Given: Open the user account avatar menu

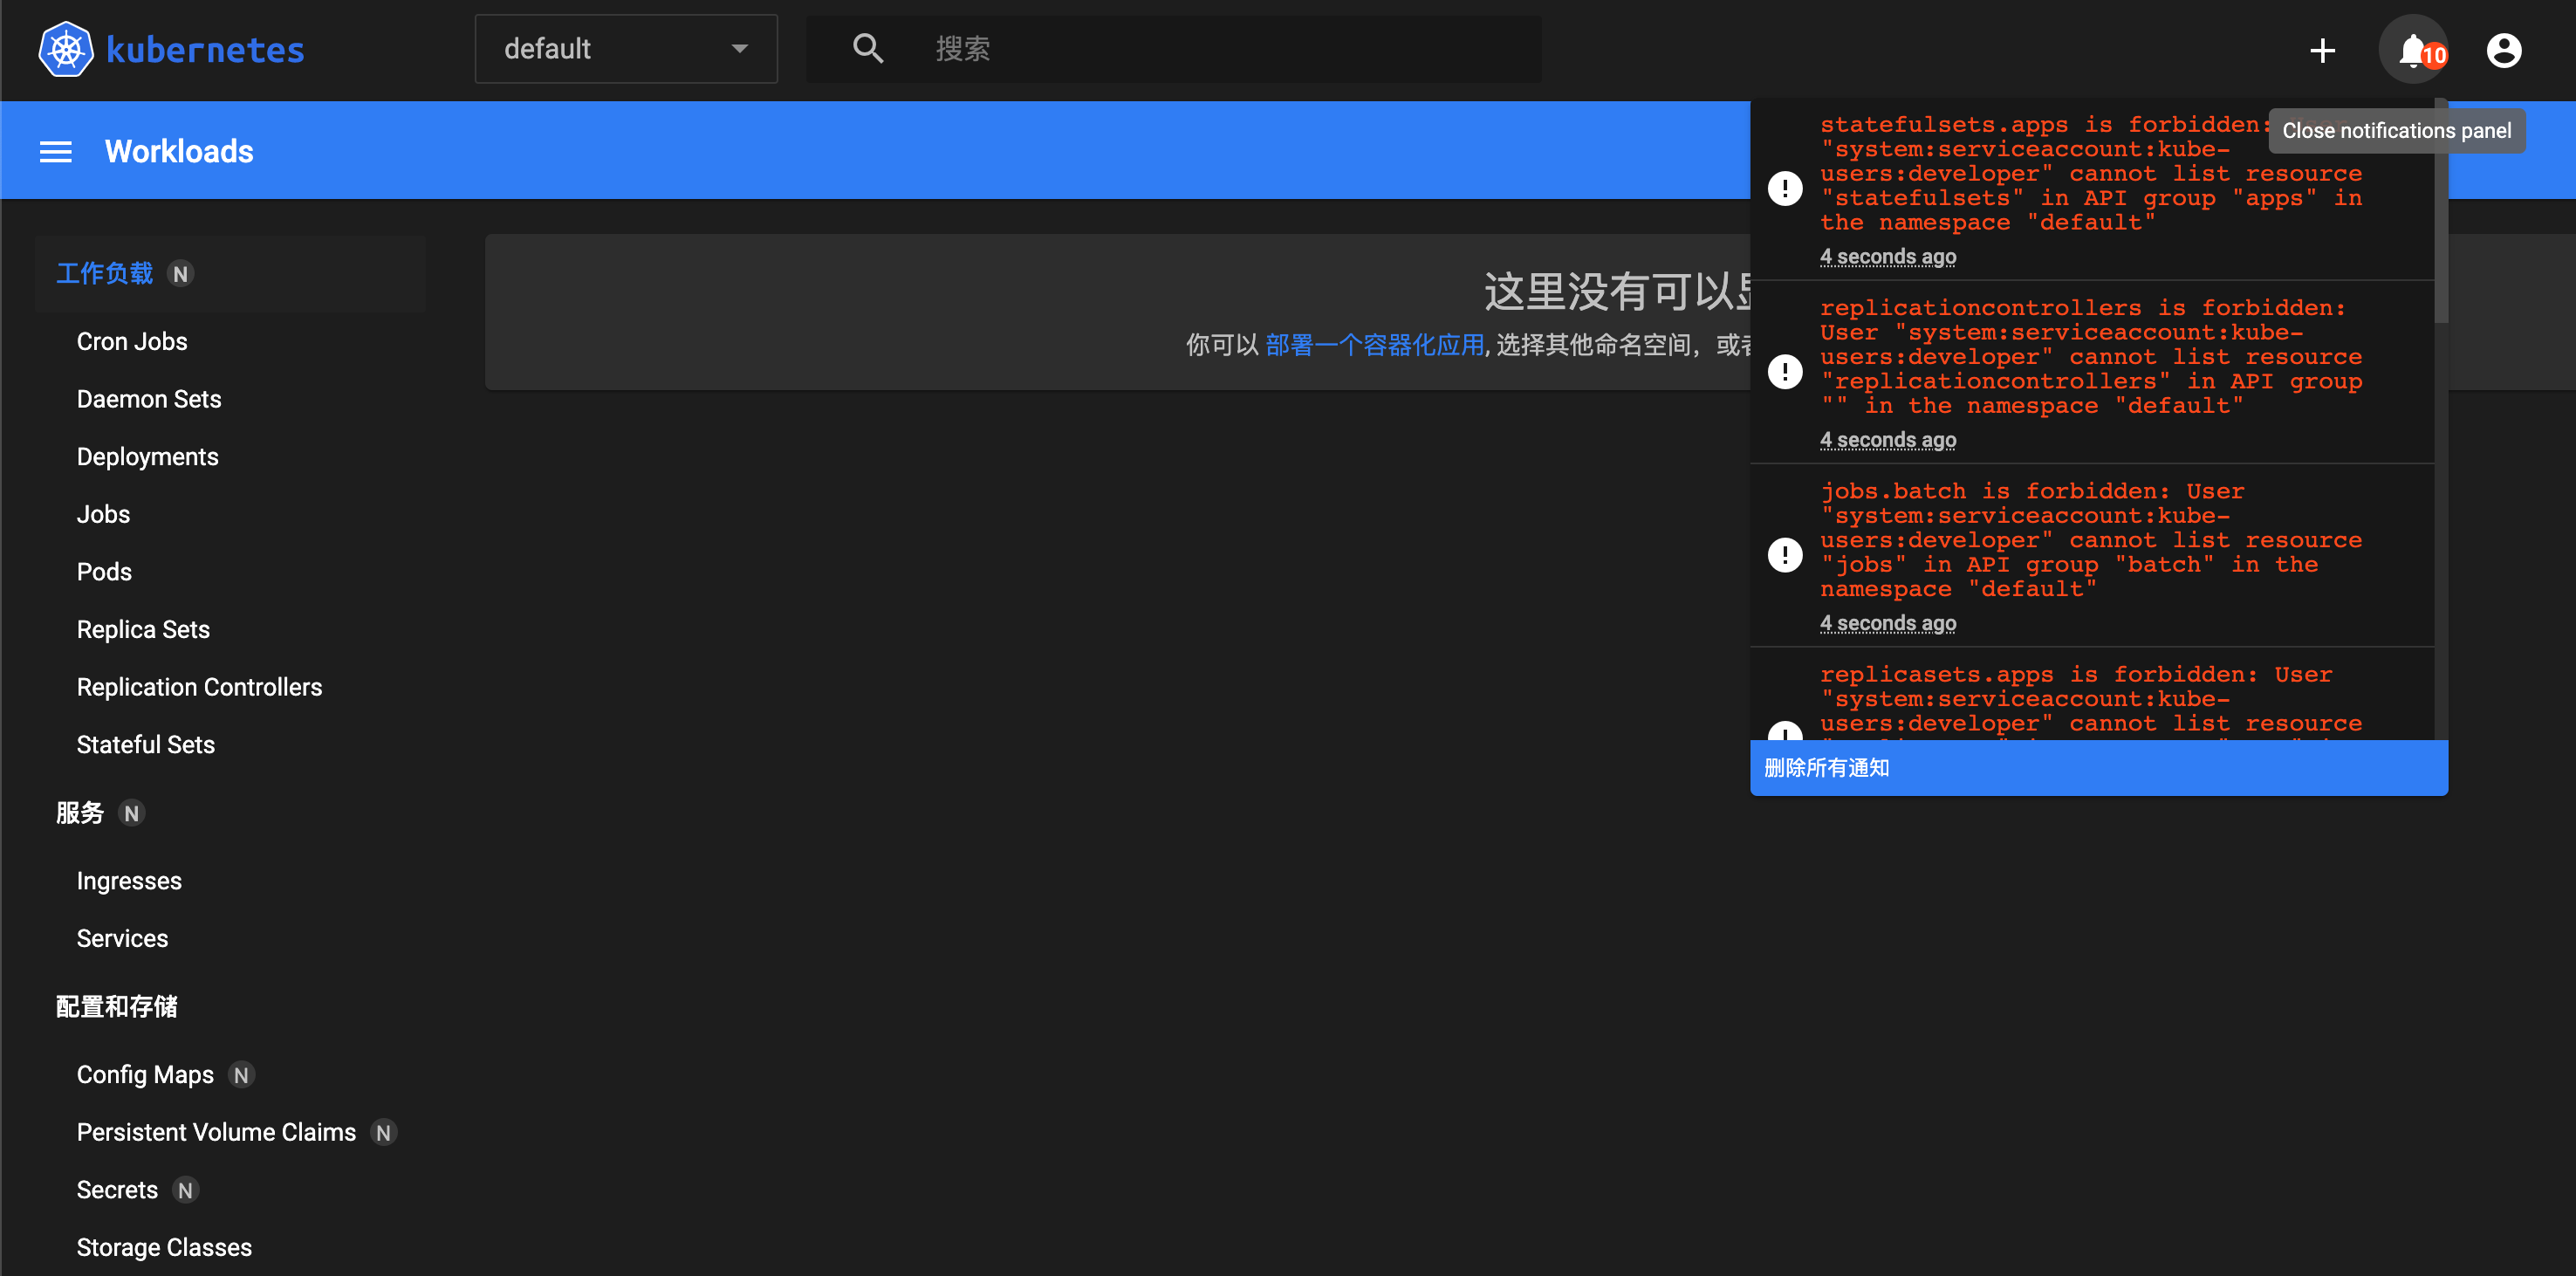Looking at the screenshot, I should click(x=2503, y=50).
